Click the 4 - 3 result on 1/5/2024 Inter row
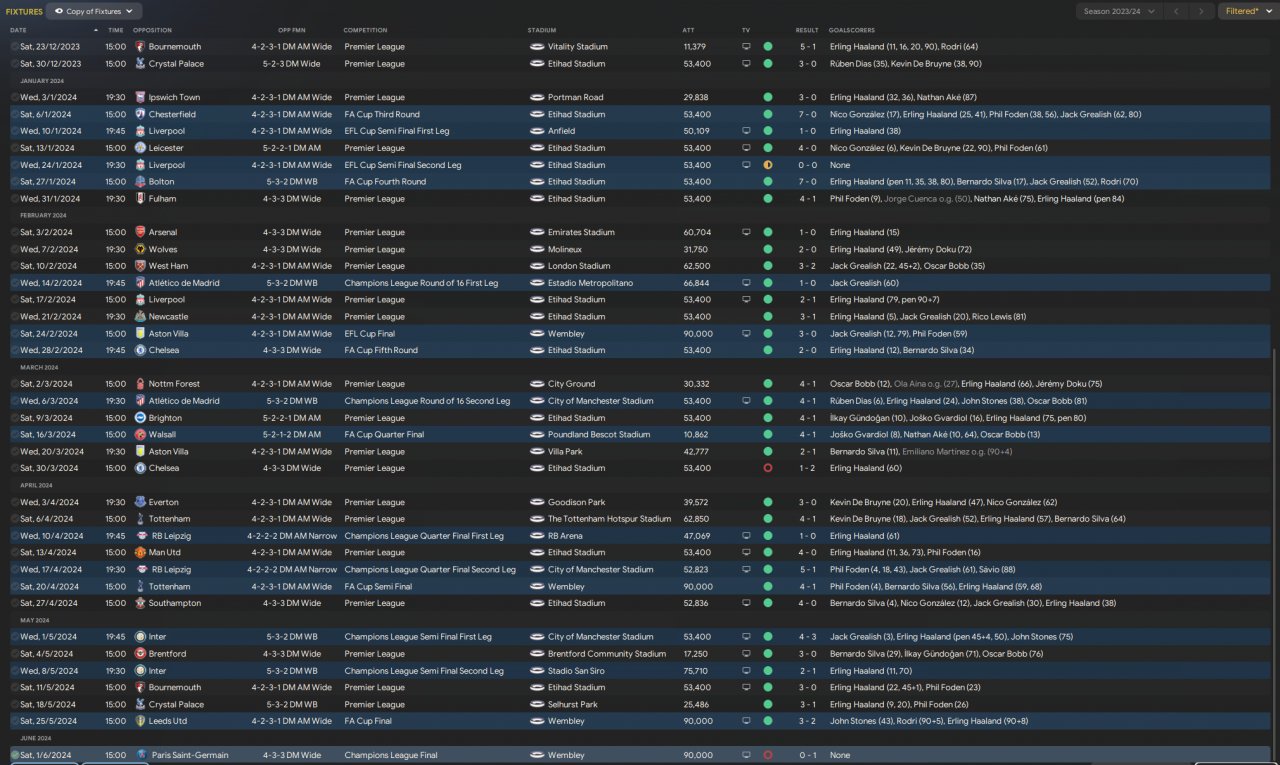Image resolution: width=1280 pixels, height=765 pixels. (808, 637)
